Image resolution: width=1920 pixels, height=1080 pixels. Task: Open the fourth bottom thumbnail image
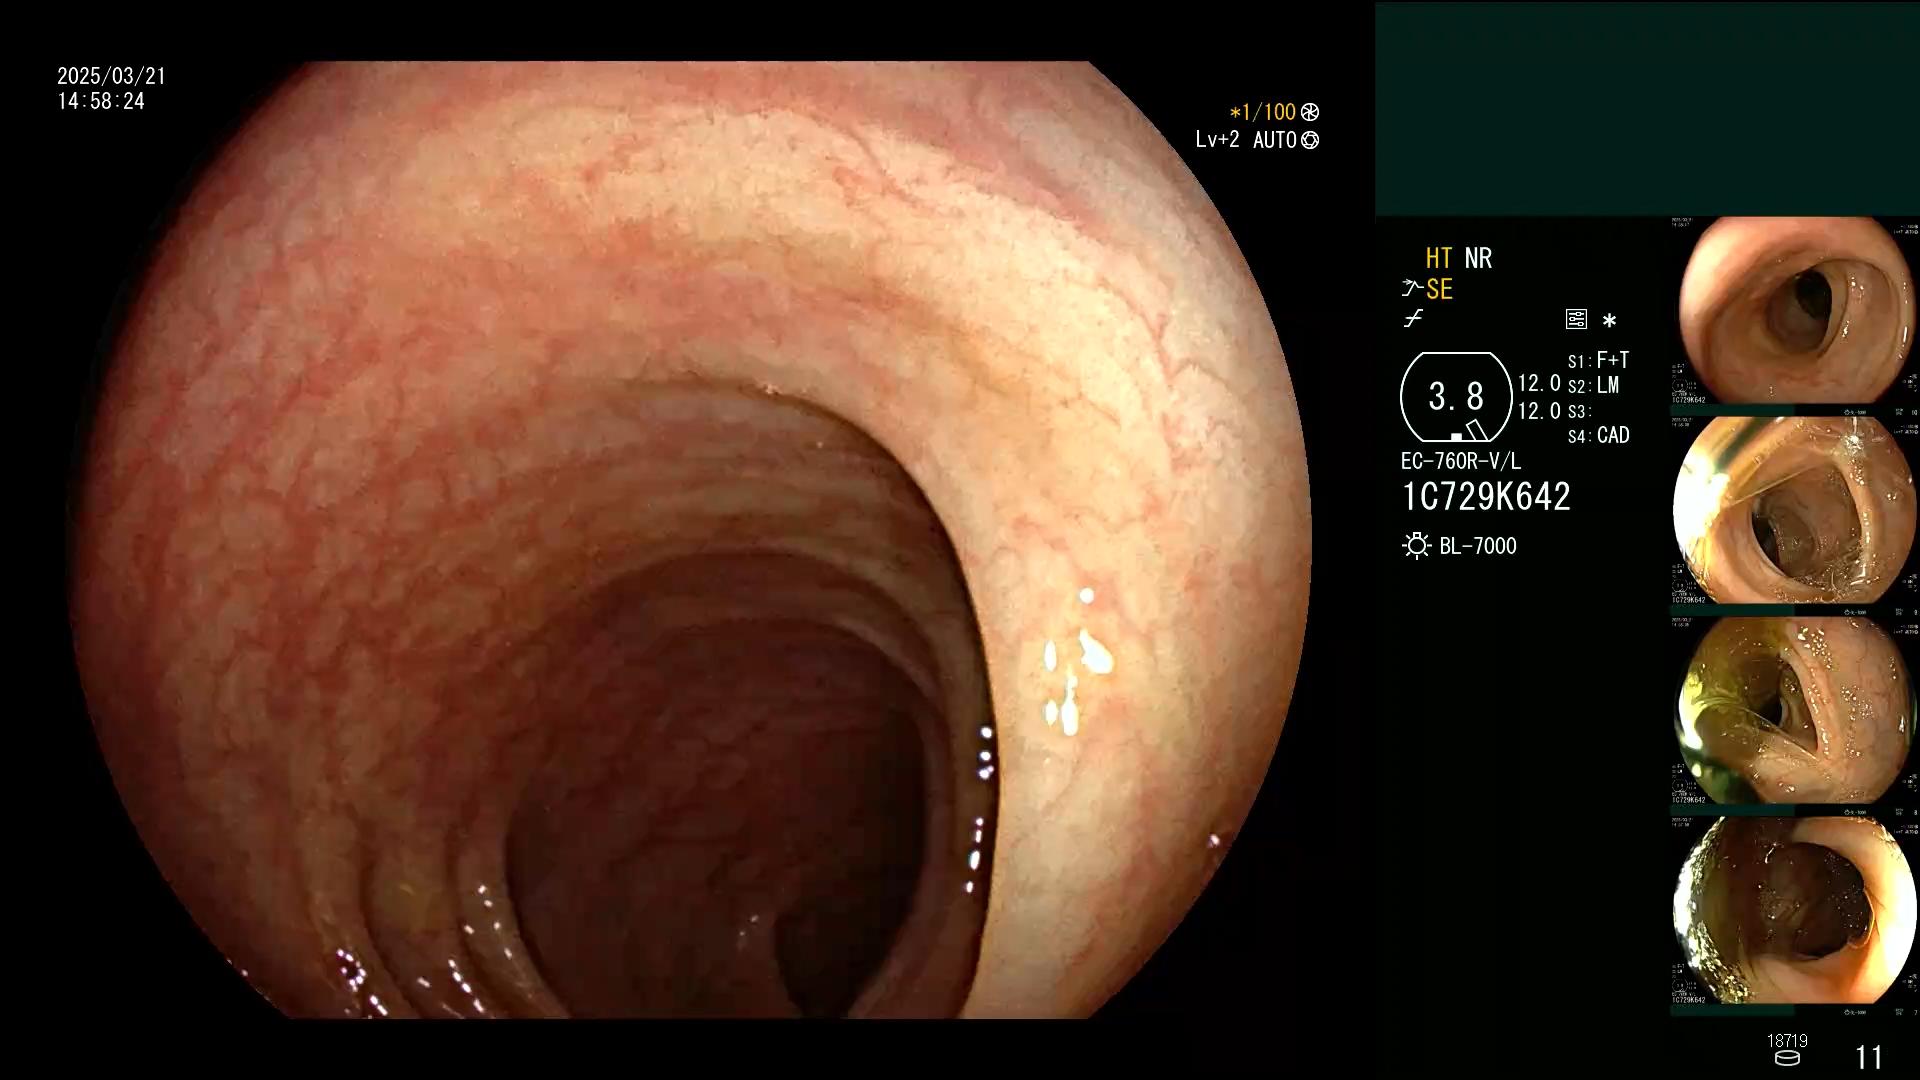(1795, 910)
